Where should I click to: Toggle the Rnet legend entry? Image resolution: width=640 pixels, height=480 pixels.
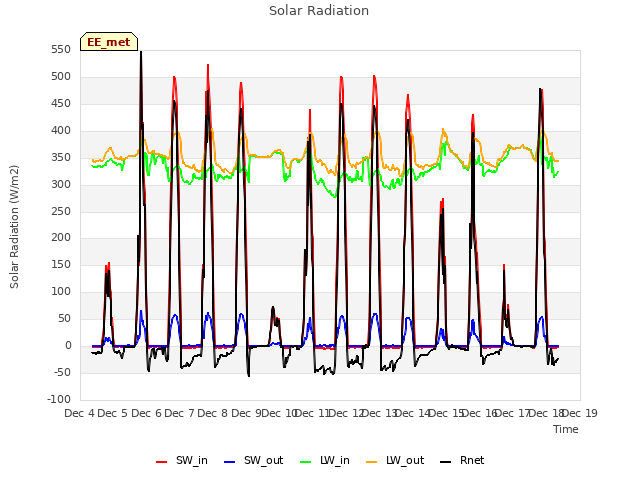pos(462,460)
